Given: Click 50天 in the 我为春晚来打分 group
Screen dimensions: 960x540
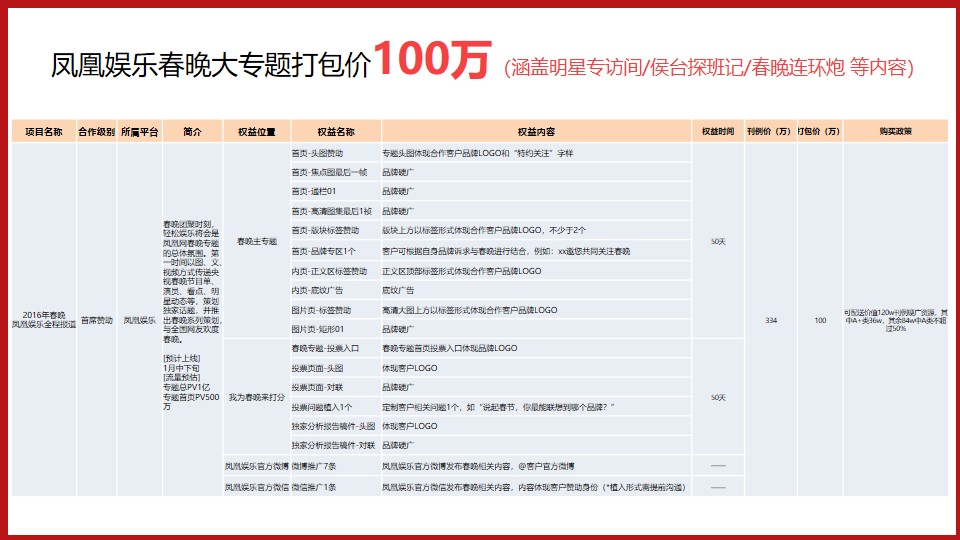Looking at the screenshot, I should point(718,397).
